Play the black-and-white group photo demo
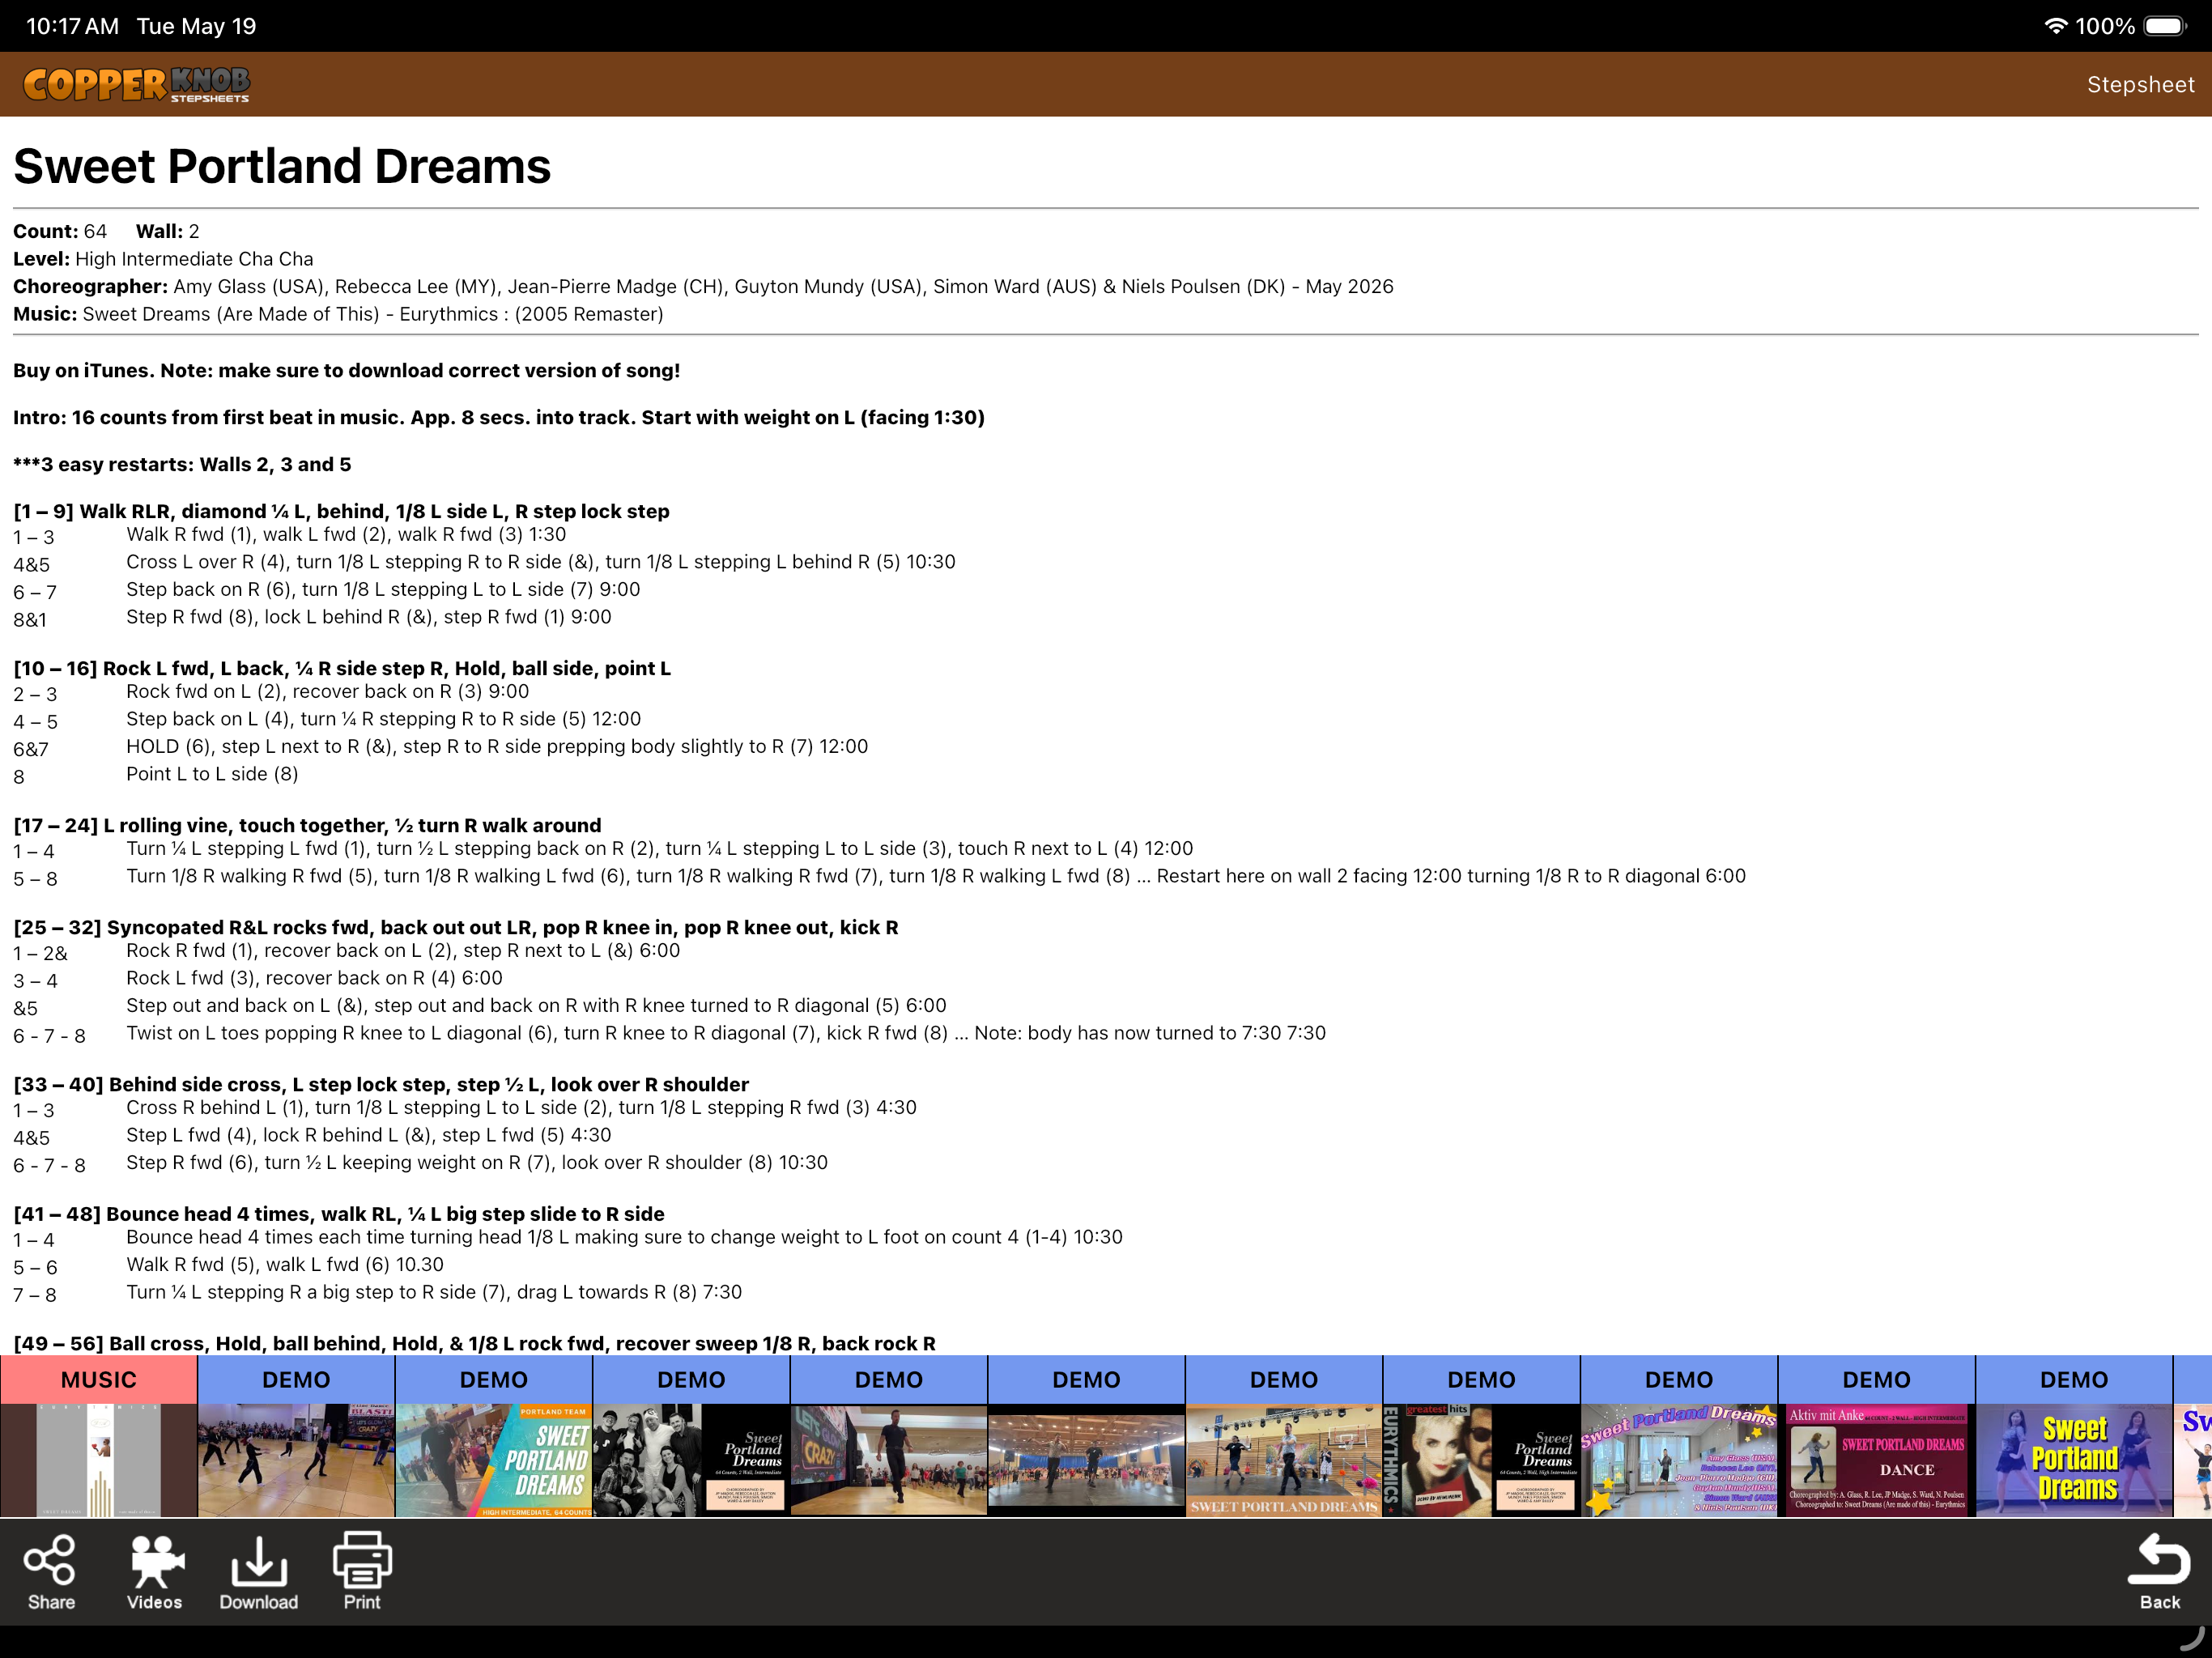Viewport: 2212px width, 1658px height. 691,1461
